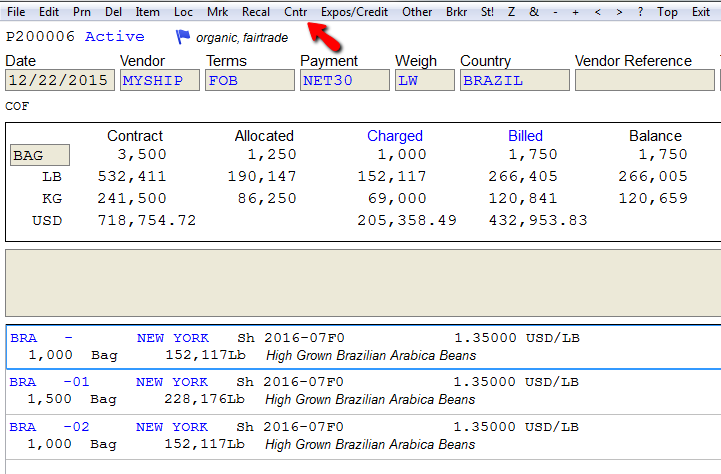Click NEW YORK in BRA -02 row
This screenshot has height=474, width=721.
[x=172, y=427]
